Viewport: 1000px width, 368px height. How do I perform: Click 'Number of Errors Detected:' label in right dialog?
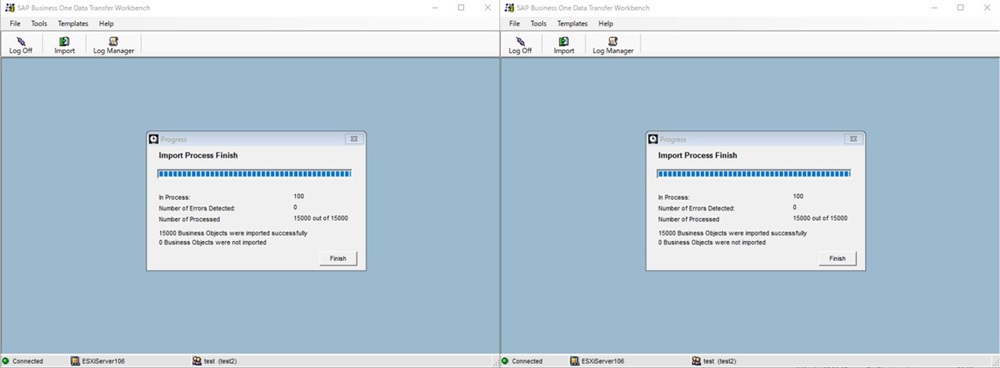click(x=696, y=208)
